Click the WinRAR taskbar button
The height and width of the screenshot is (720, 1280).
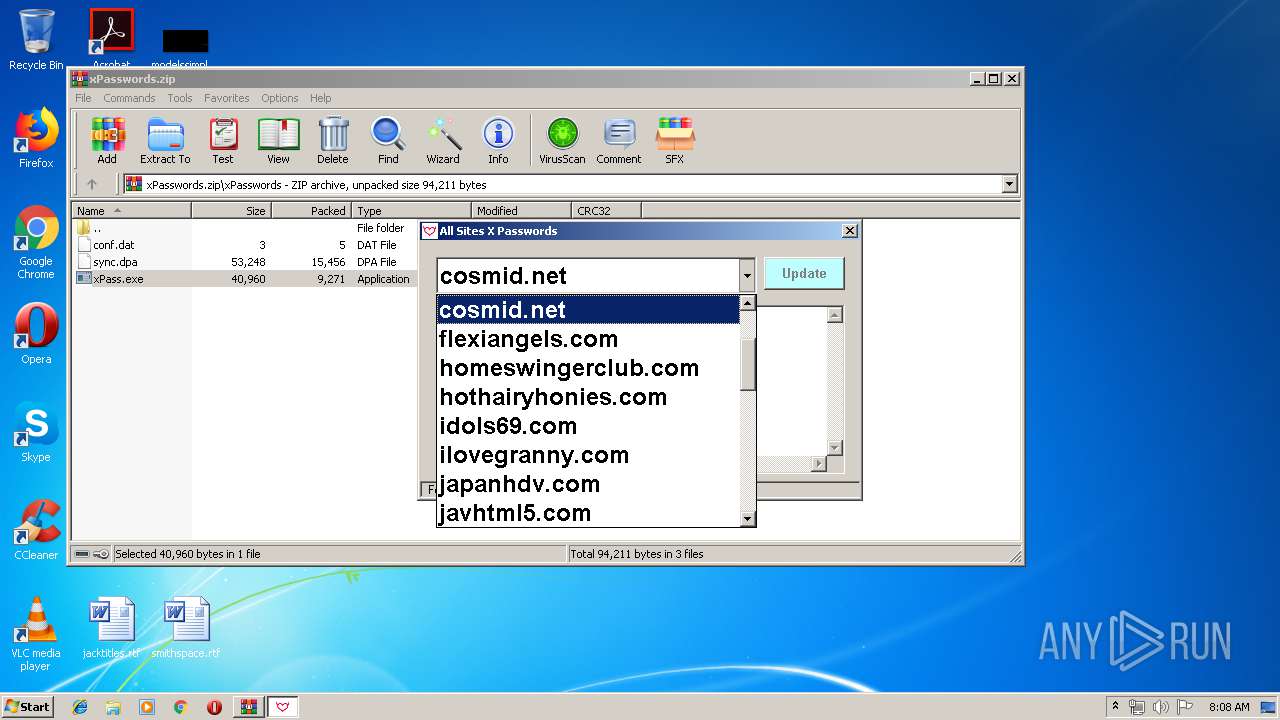249,707
